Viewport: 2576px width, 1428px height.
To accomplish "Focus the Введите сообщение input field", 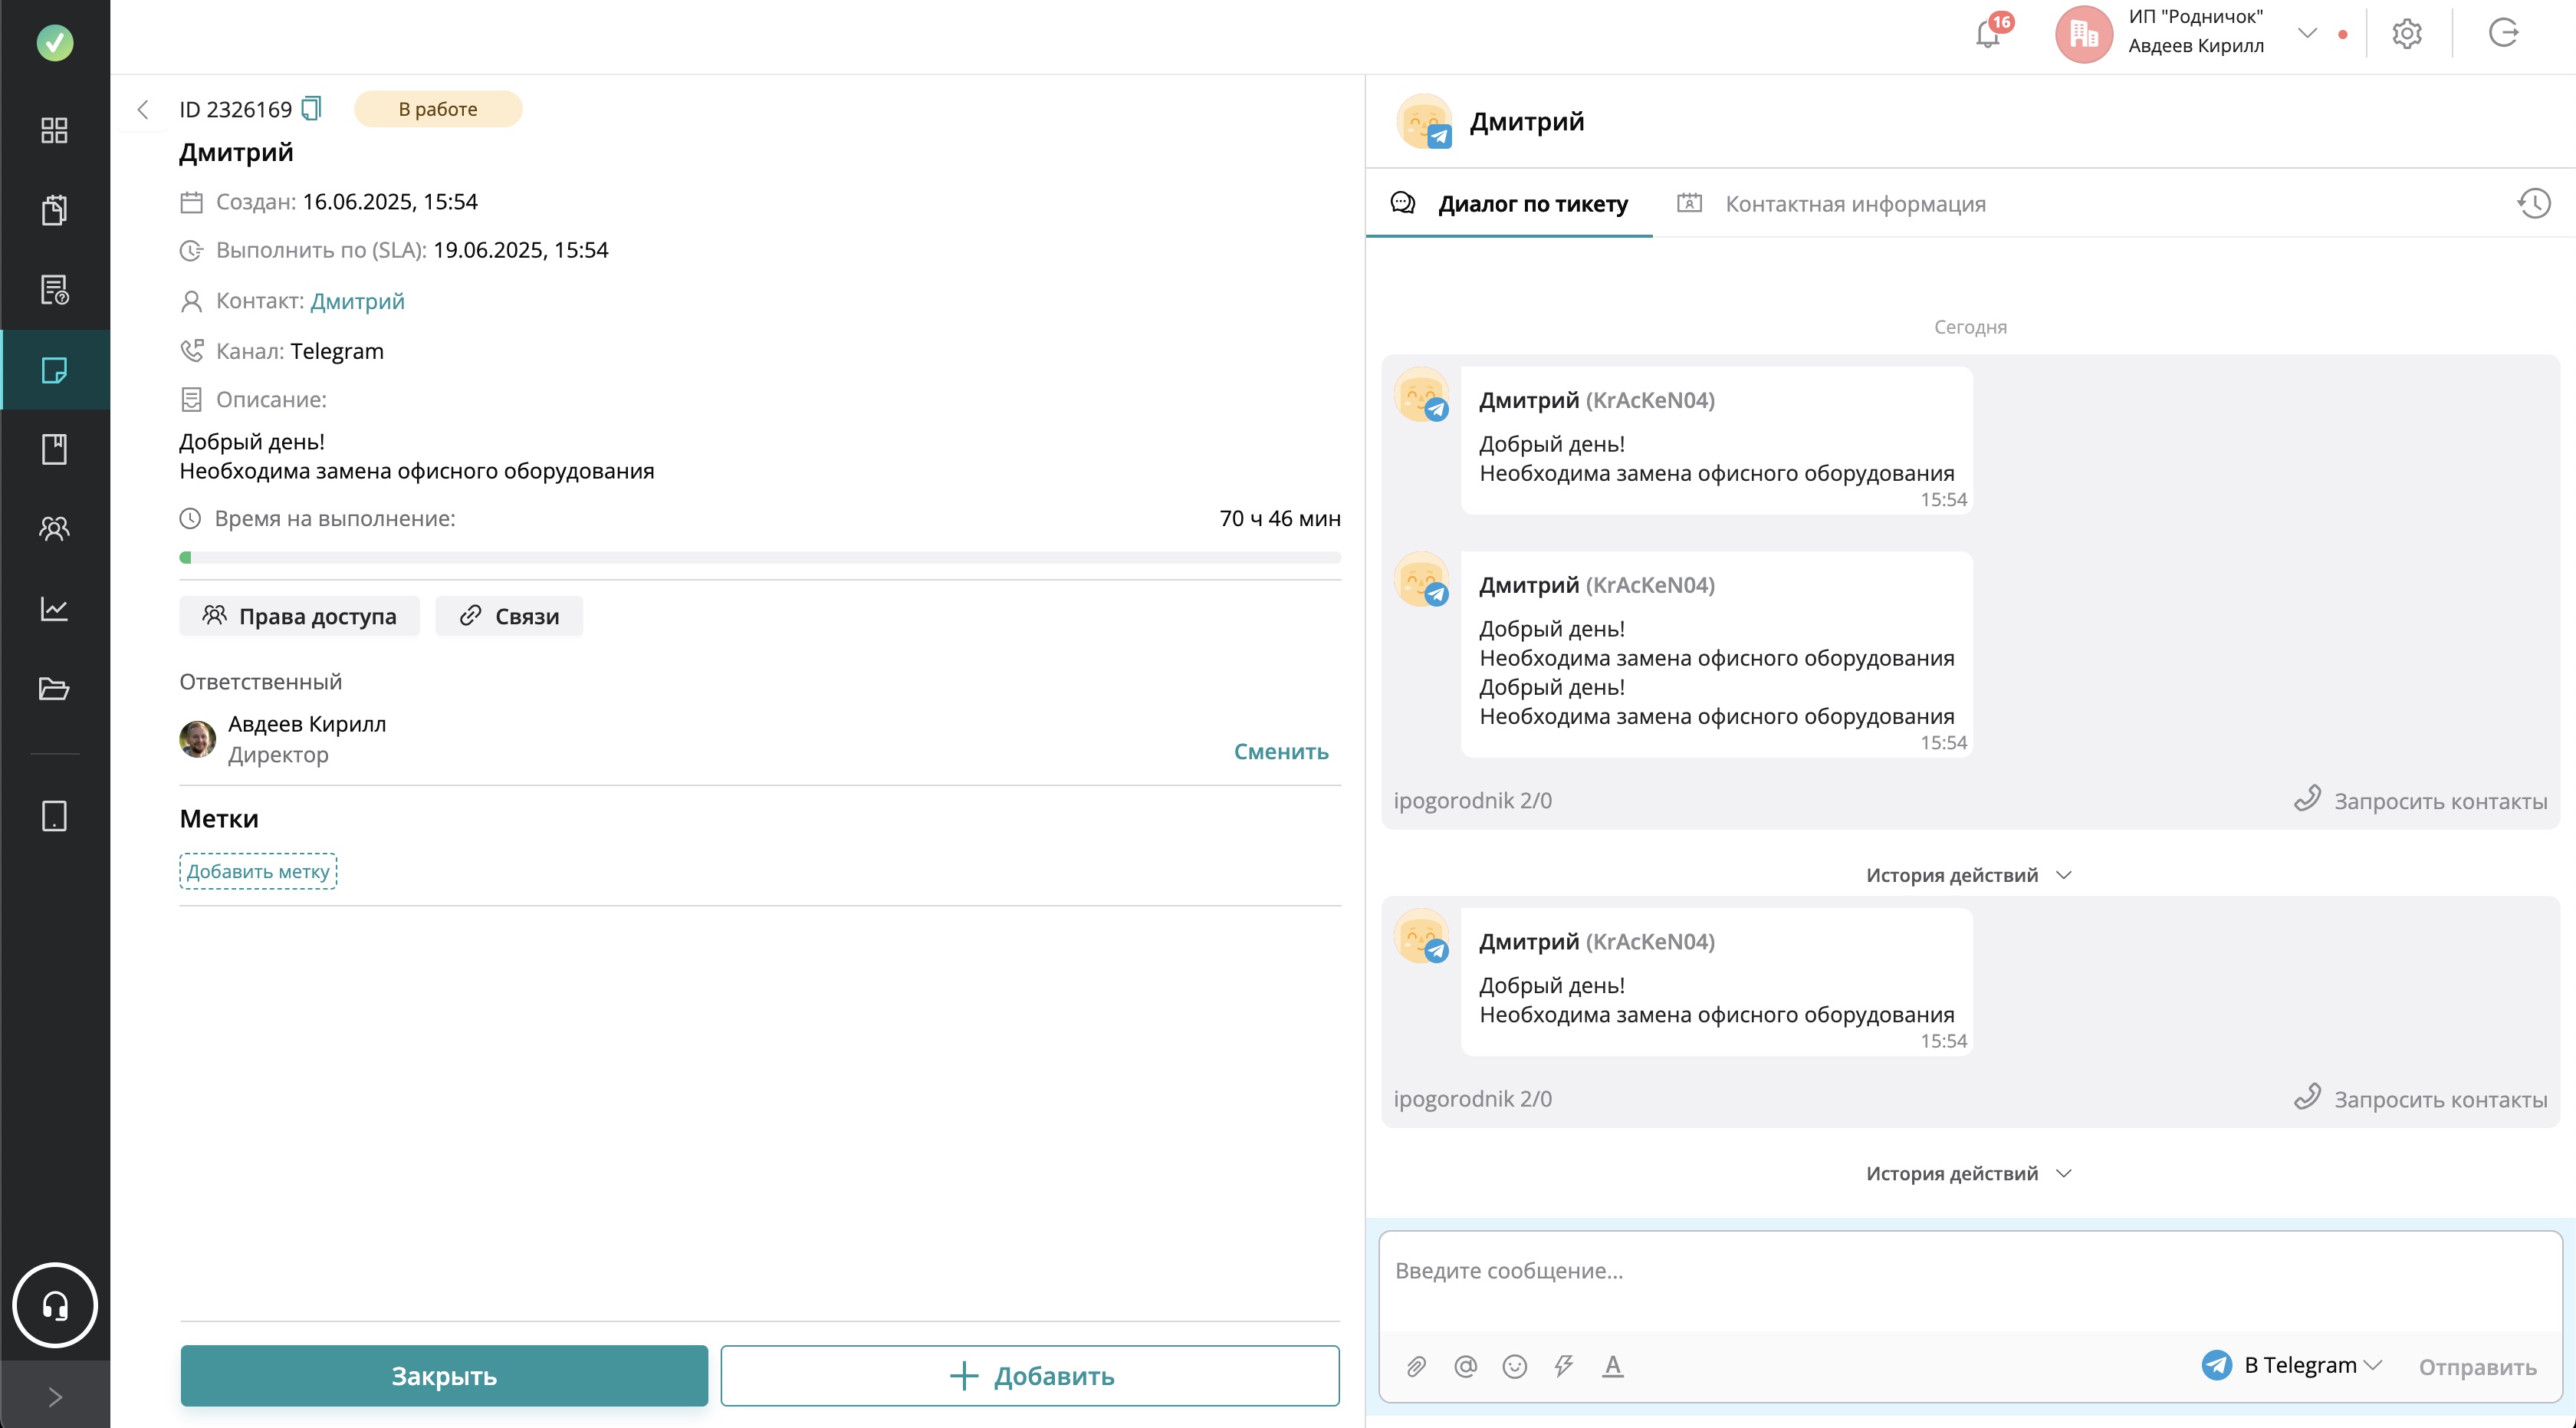I will click(1968, 1271).
